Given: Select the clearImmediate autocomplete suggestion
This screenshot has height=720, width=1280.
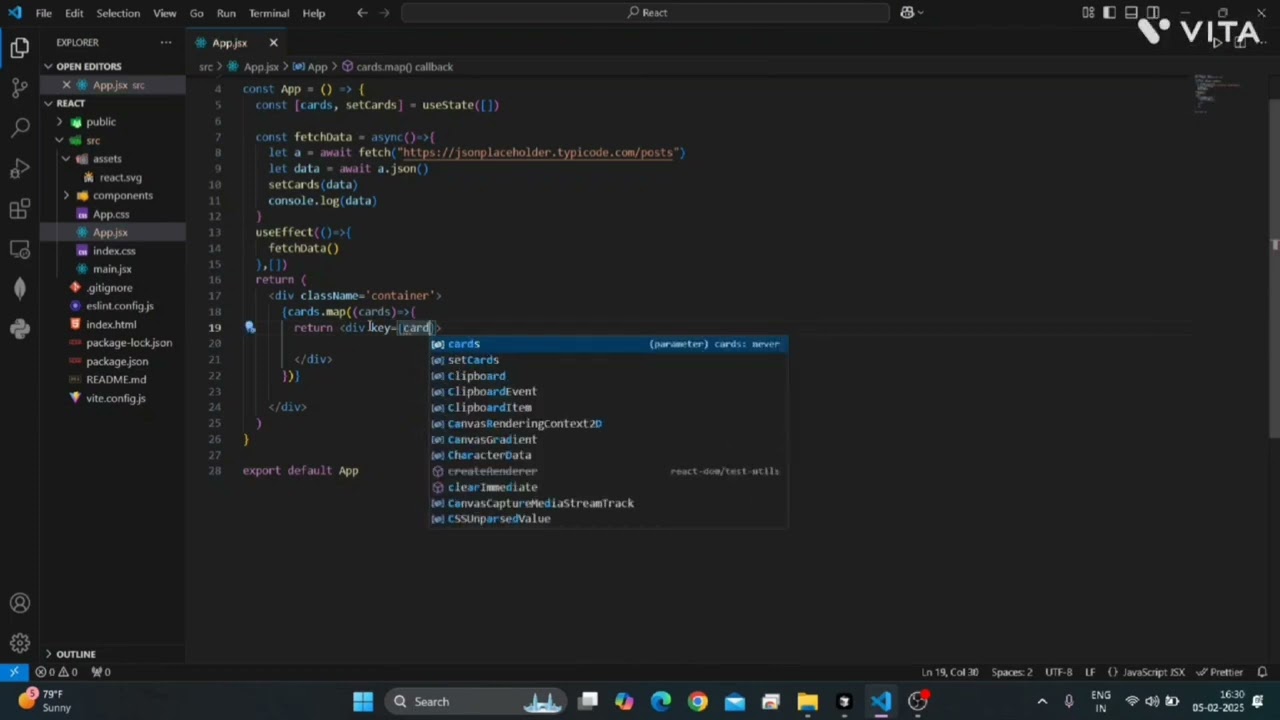Looking at the screenshot, I should [x=609, y=487].
